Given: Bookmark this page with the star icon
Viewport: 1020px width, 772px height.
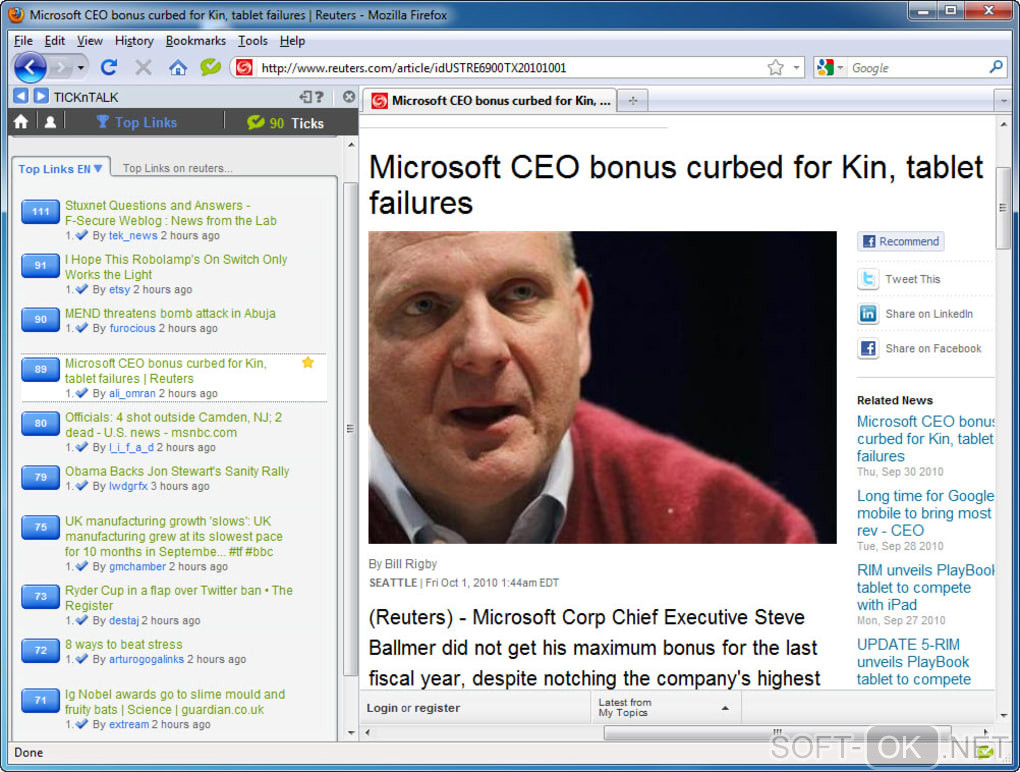Looking at the screenshot, I should [x=775, y=67].
